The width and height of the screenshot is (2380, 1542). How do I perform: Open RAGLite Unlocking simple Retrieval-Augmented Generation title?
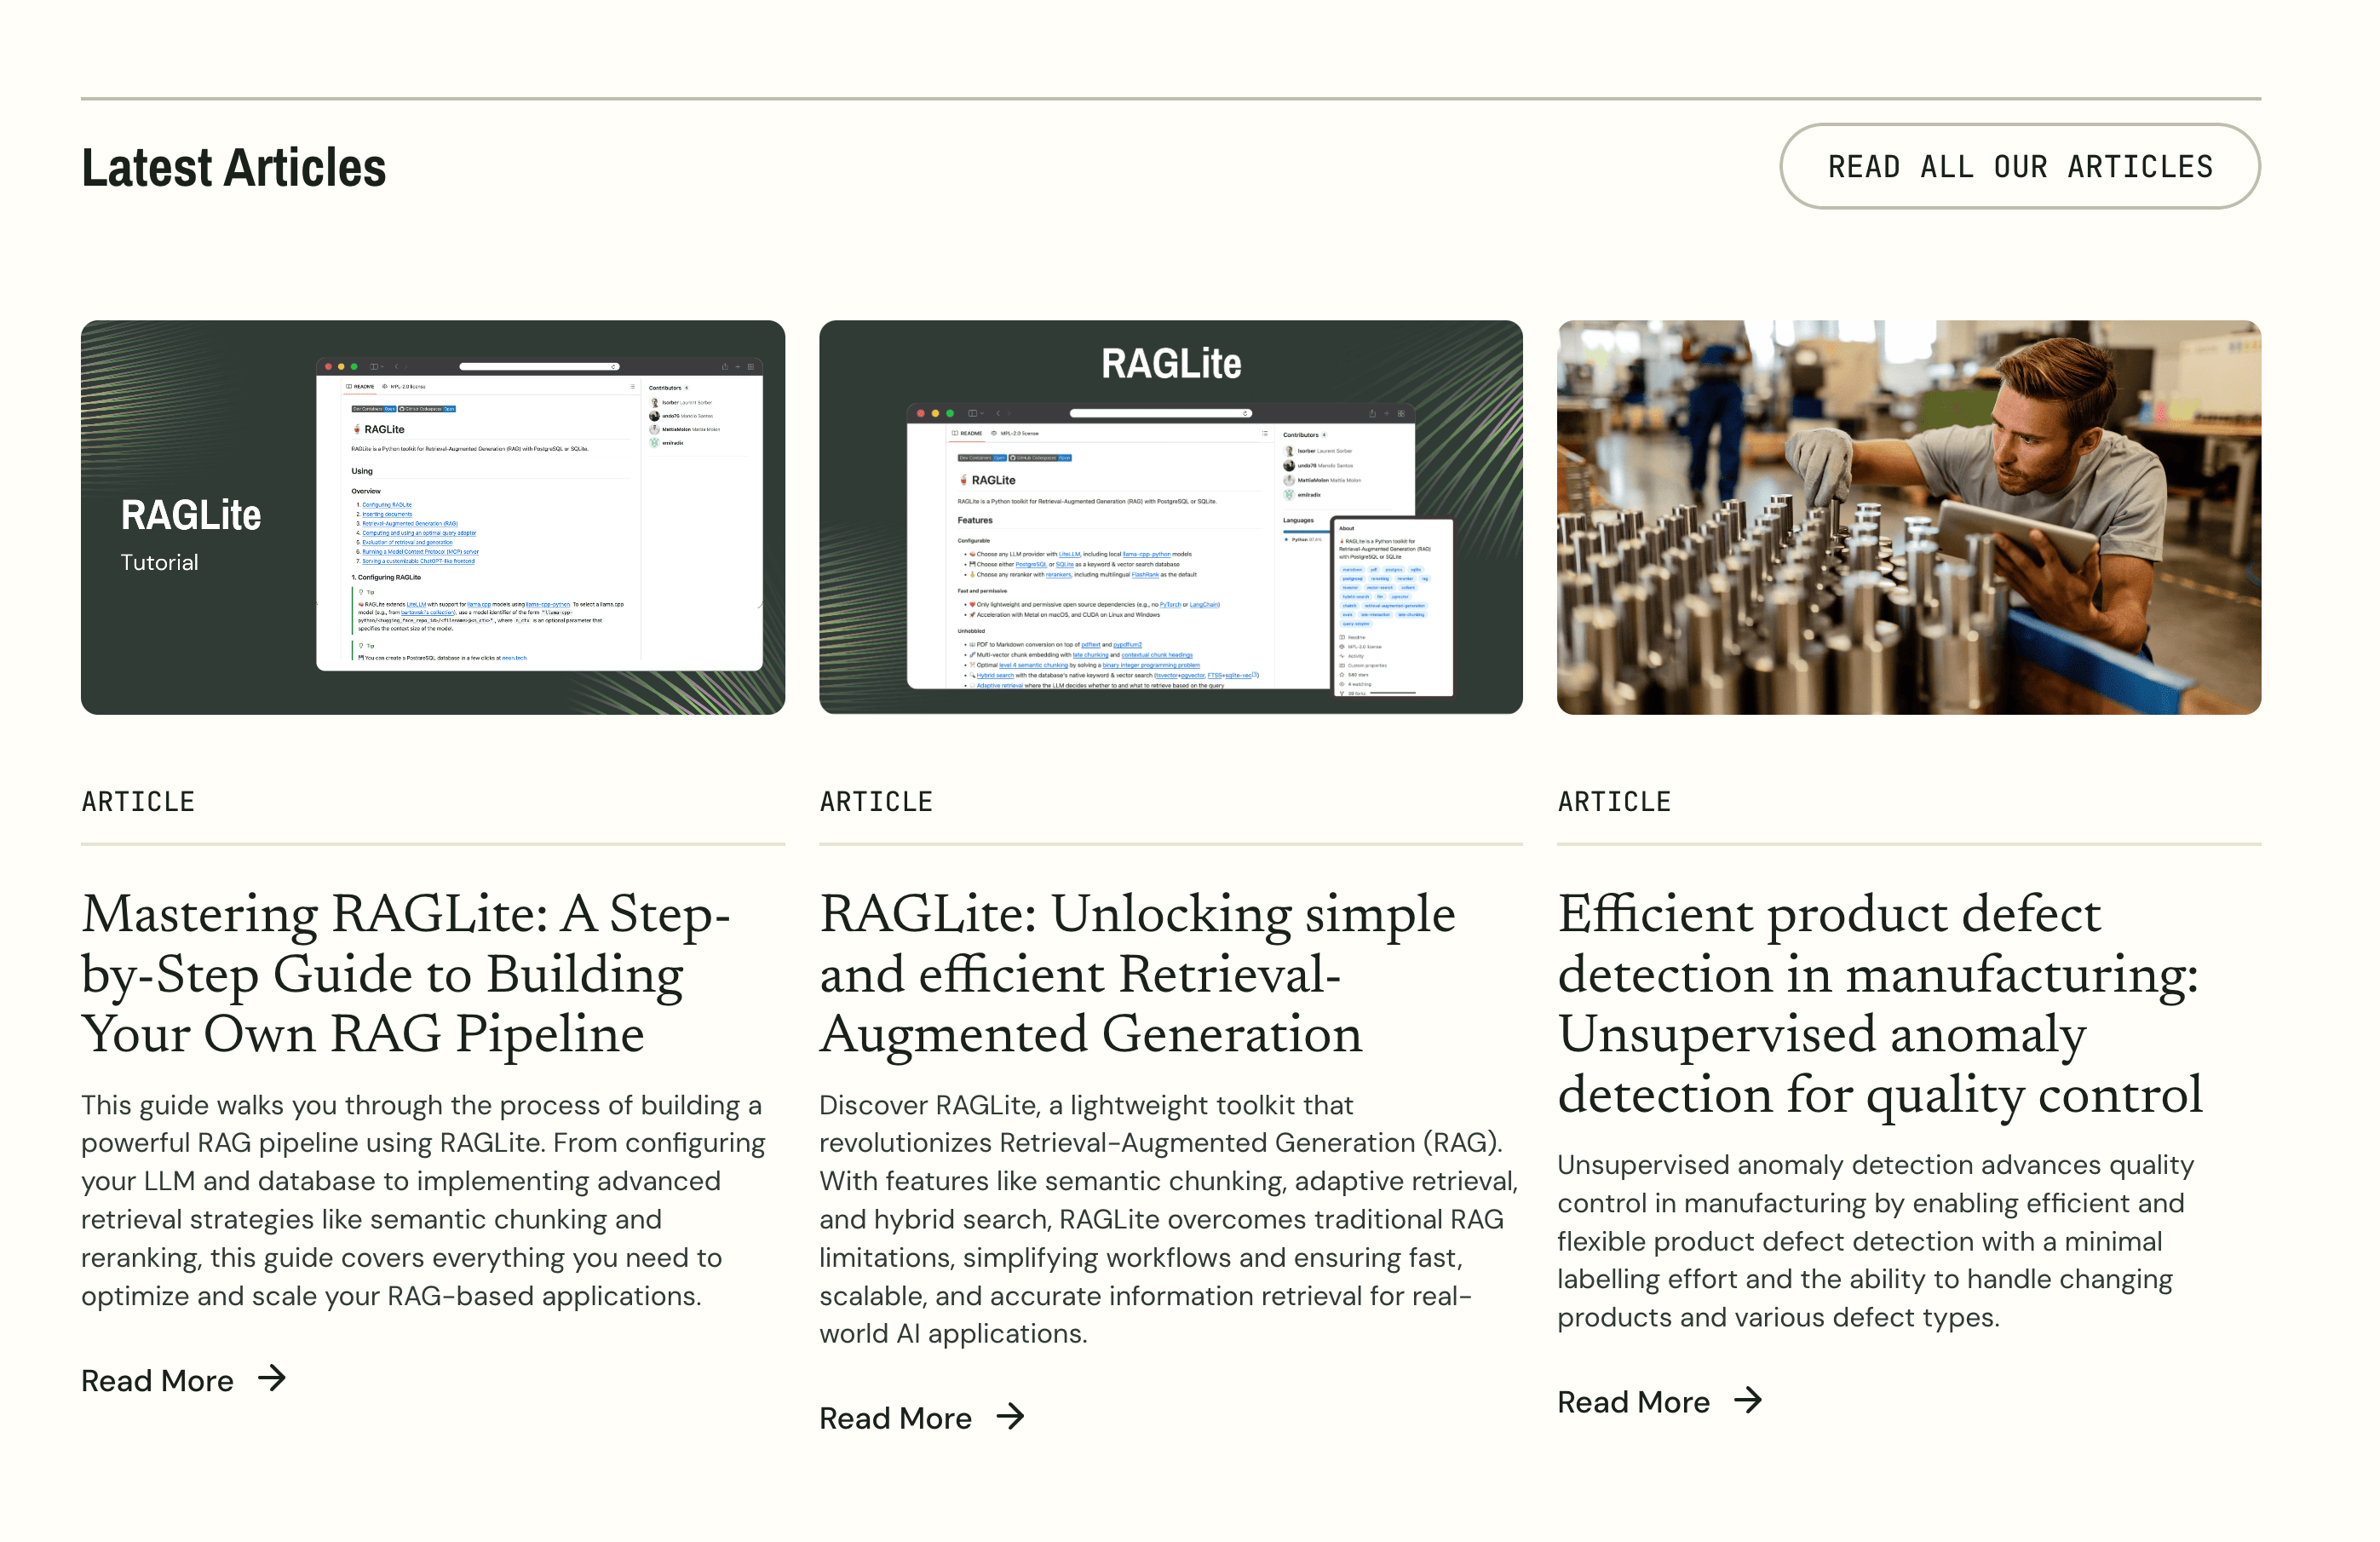[x=1137, y=973]
